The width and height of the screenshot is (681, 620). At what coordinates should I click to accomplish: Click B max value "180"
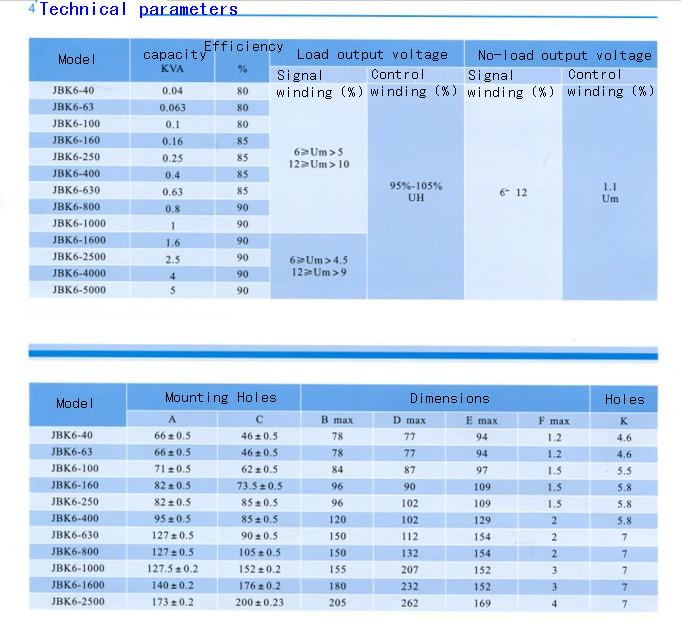(x=337, y=586)
